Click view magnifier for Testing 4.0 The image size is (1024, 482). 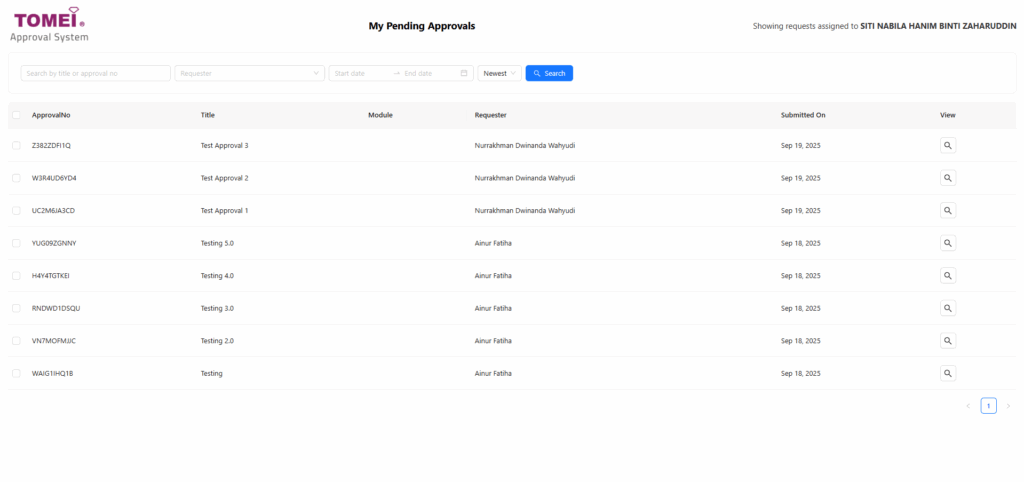pos(948,275)
